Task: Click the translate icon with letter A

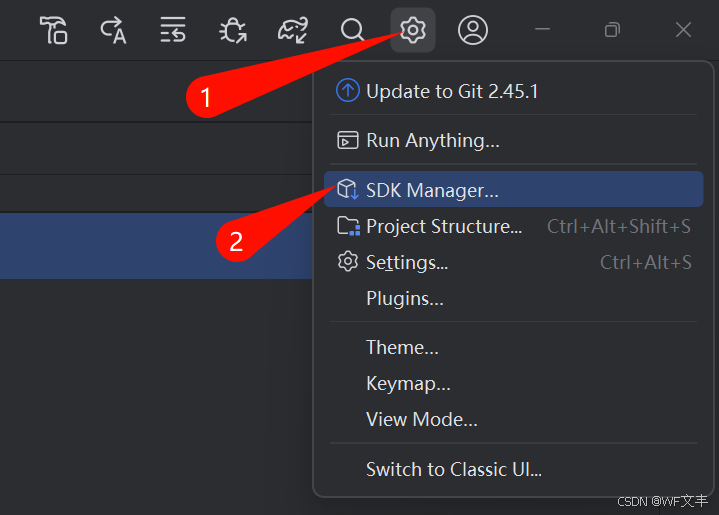Action: pyautogui.click(x=113, y=30)
